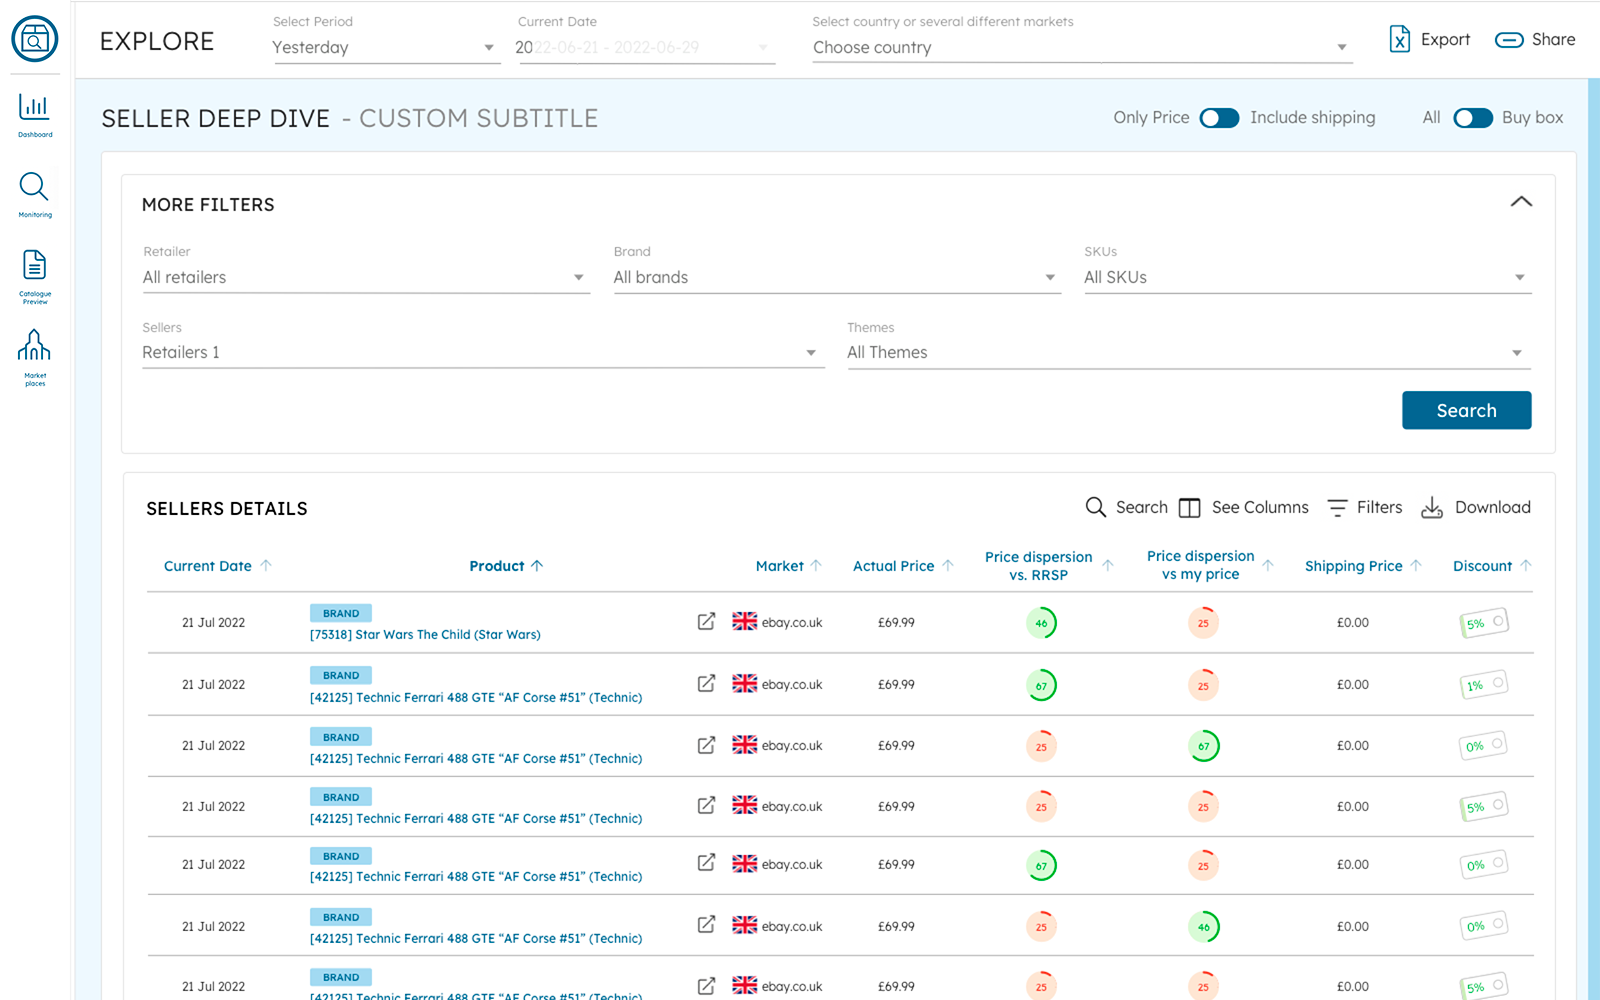This screenshot has width=1600, height=1000.
Task: Sort by Price dispersion vs my price arrow
Action: 1268,566
